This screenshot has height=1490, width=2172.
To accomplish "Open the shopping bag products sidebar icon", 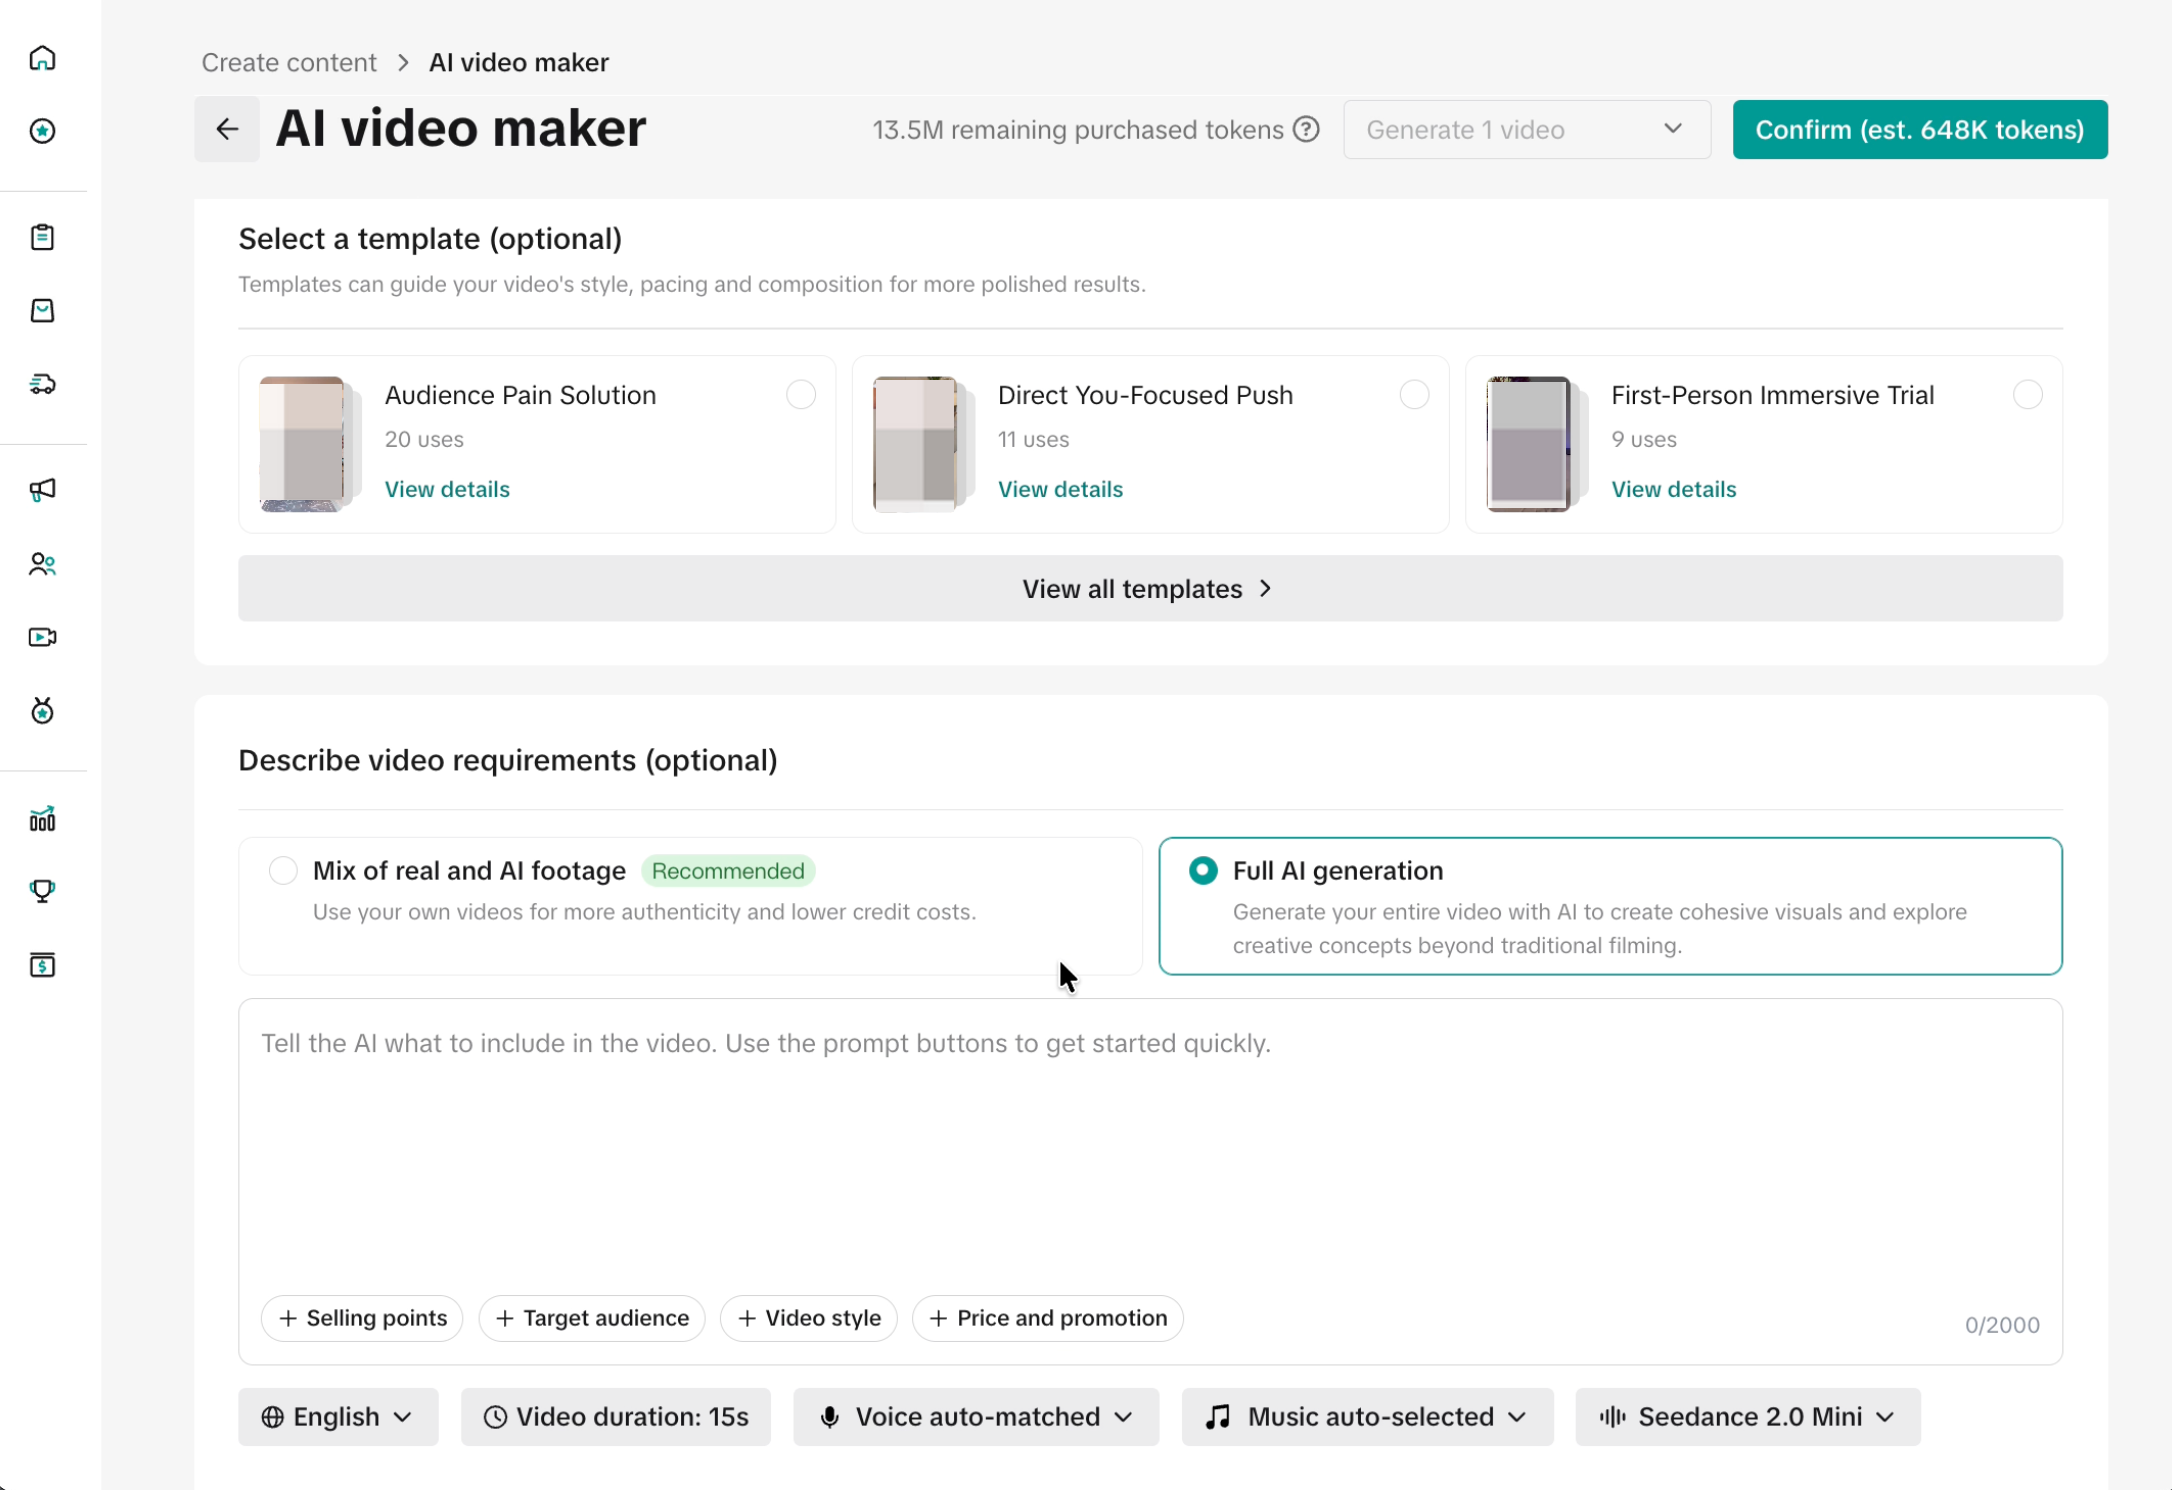I will tap(42, 310).
